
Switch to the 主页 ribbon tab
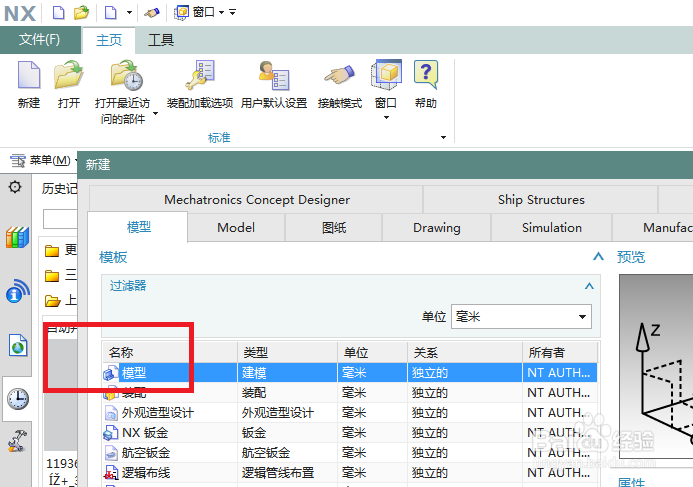[109, 40]
